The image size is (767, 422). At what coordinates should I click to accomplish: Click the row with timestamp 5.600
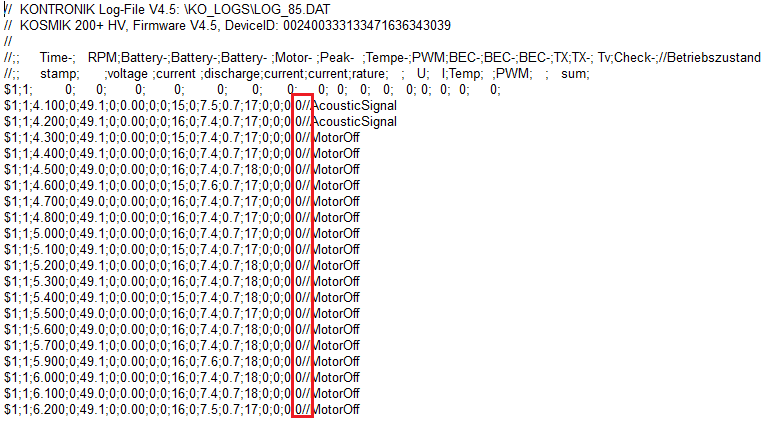tap(182, 330)
